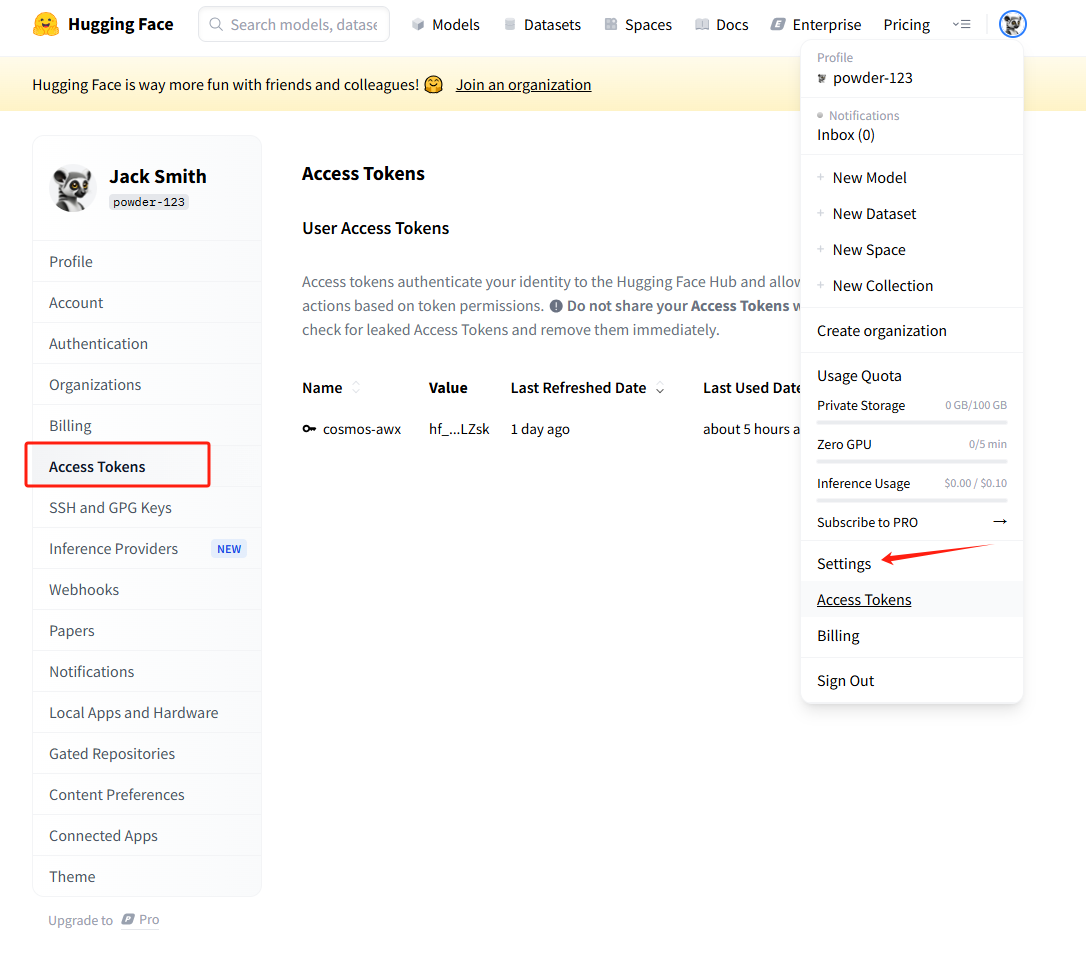Click the warning icon before 'Do not share'
1086x979 pixels.
[555, 306]
